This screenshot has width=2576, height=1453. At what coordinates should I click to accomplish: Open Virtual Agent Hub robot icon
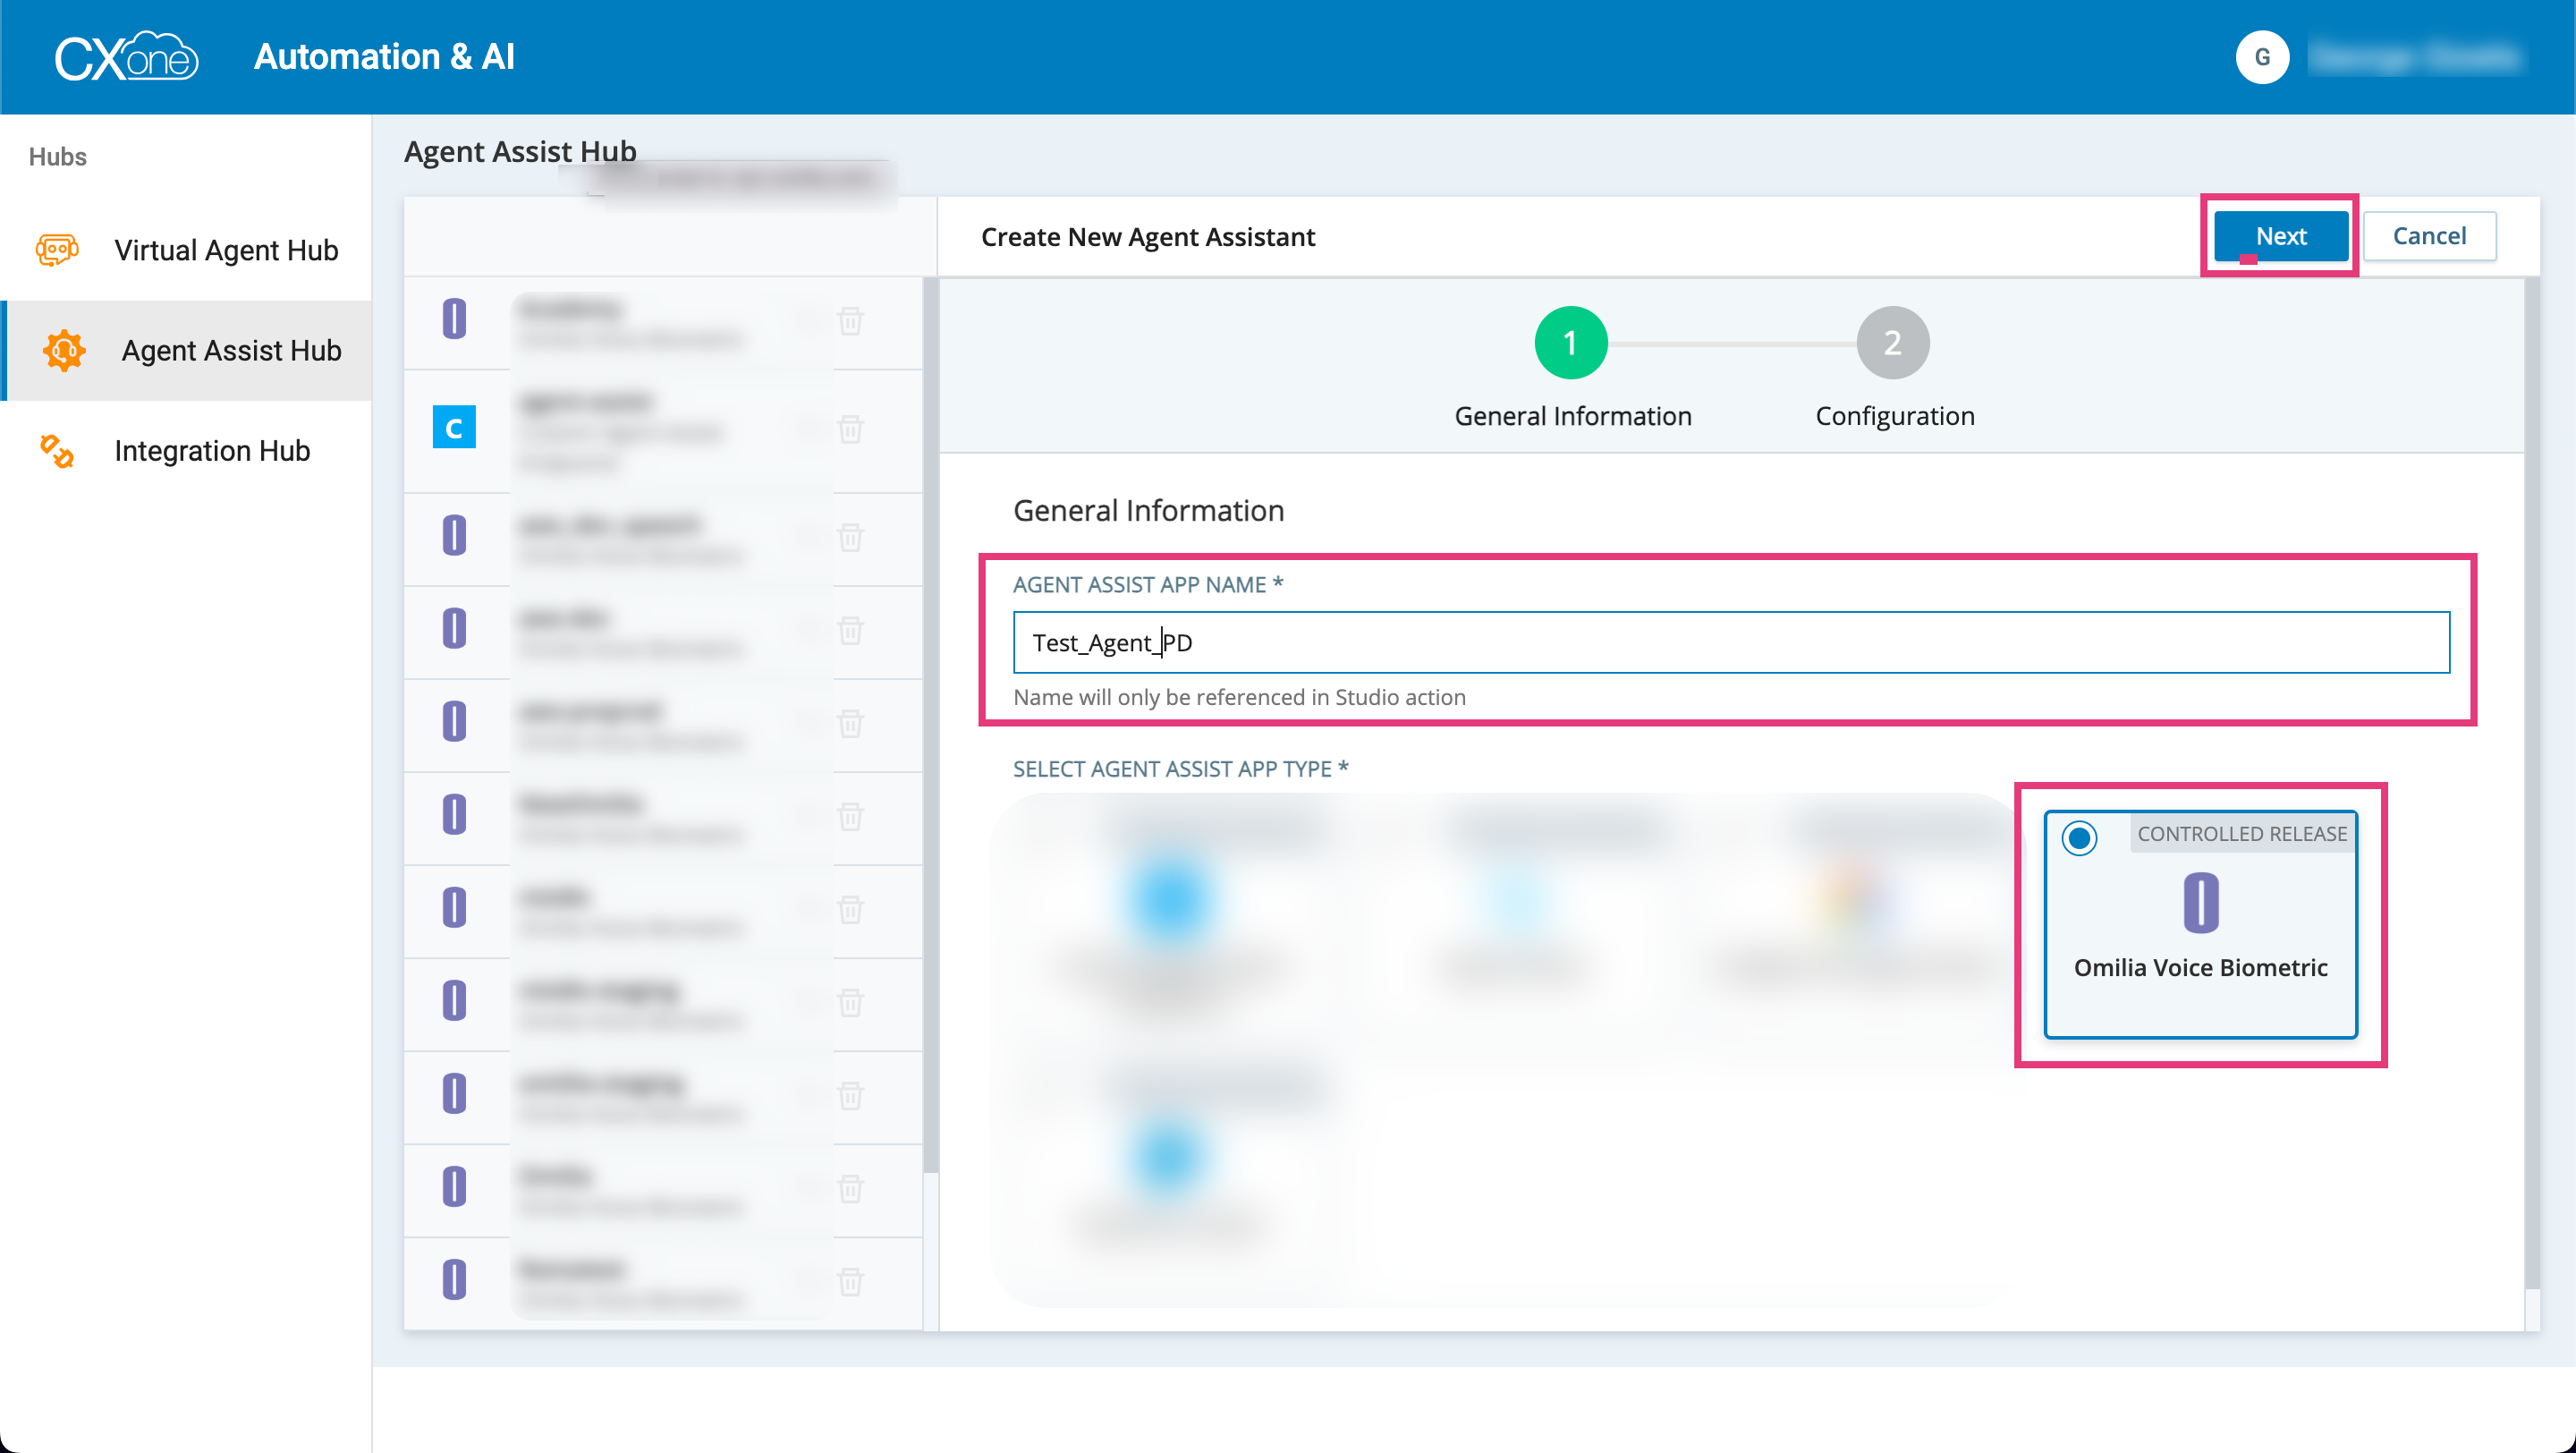(x=57, y=250)
